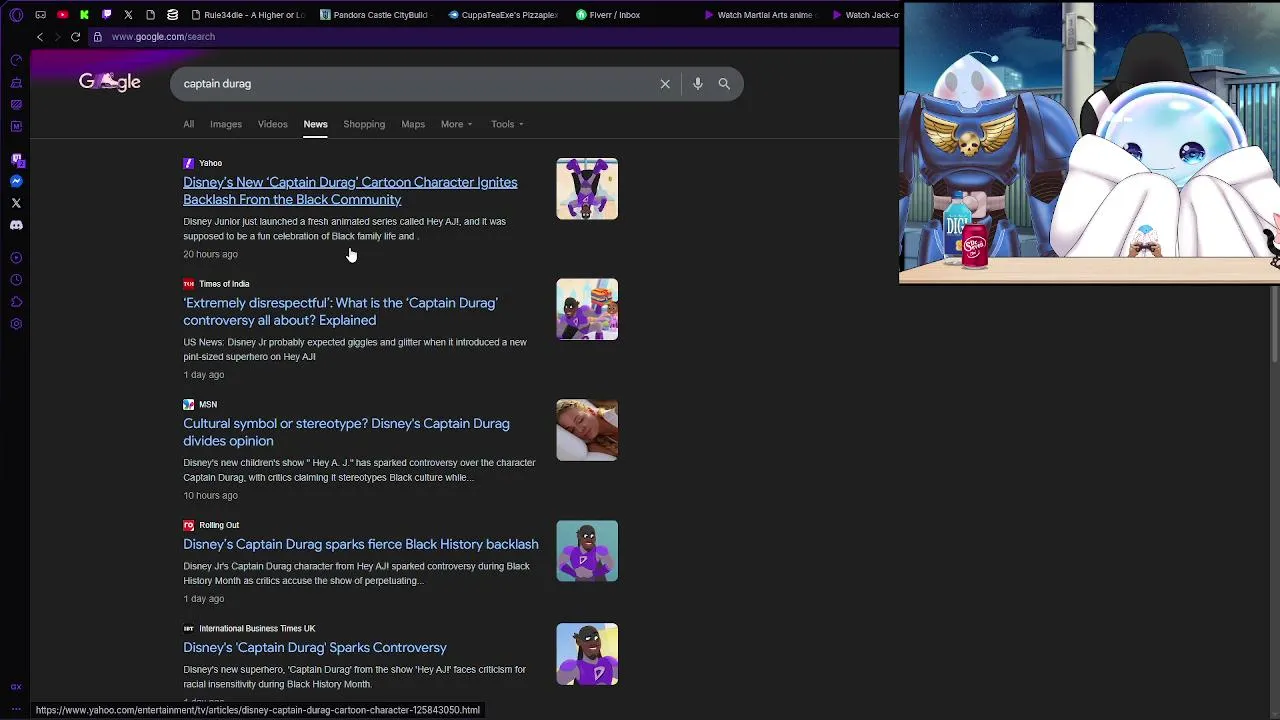Viewport: 1280px width, 720px height.
Task: Click the '20 hours ago' timestamp
Action: tap(210, 254)
